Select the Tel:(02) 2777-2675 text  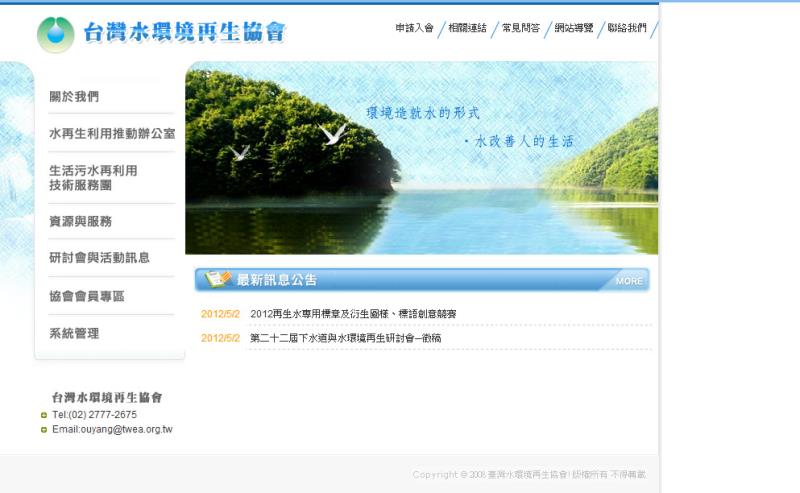[94, 414]
